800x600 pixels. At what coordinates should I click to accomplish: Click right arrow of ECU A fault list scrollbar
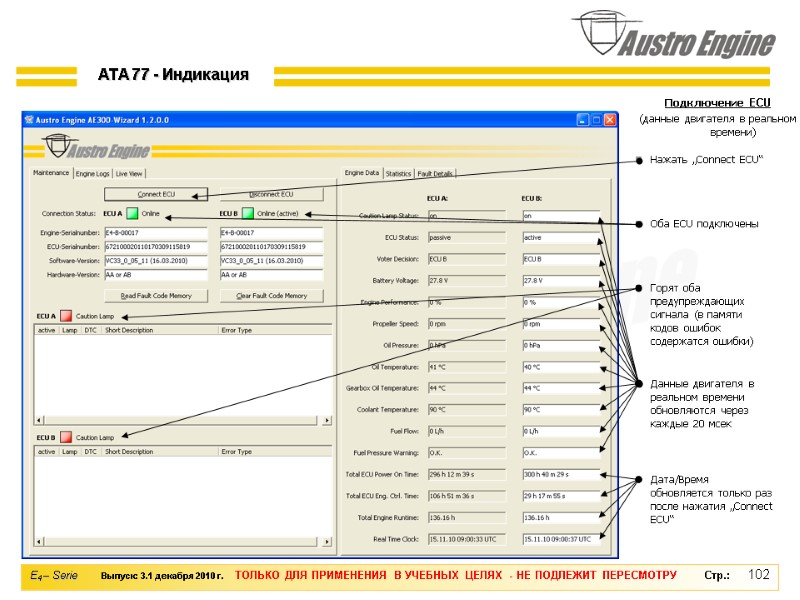327,420
